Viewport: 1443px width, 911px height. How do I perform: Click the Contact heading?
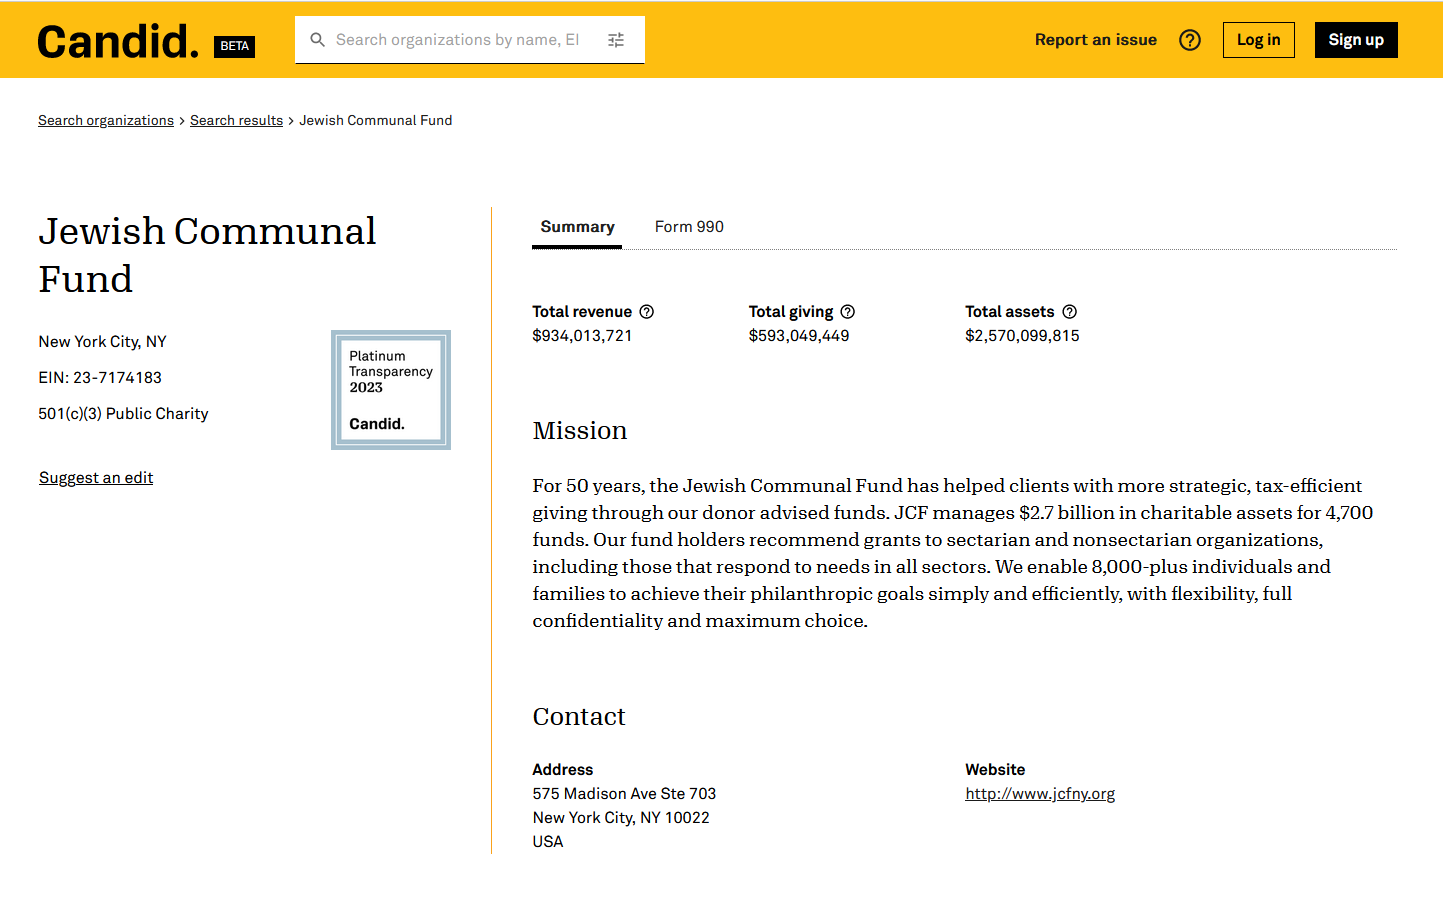579,717
